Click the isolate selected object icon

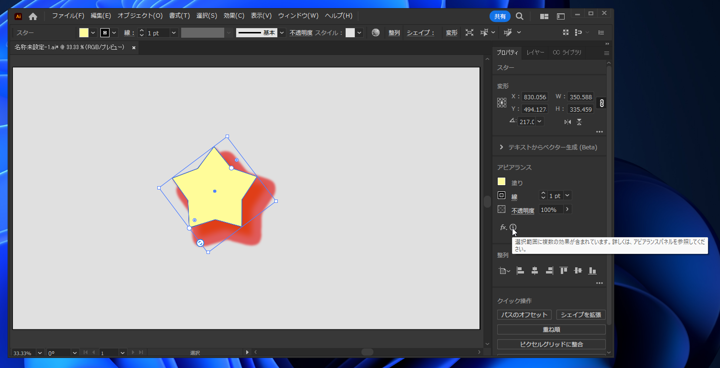(x=469, y=33)
